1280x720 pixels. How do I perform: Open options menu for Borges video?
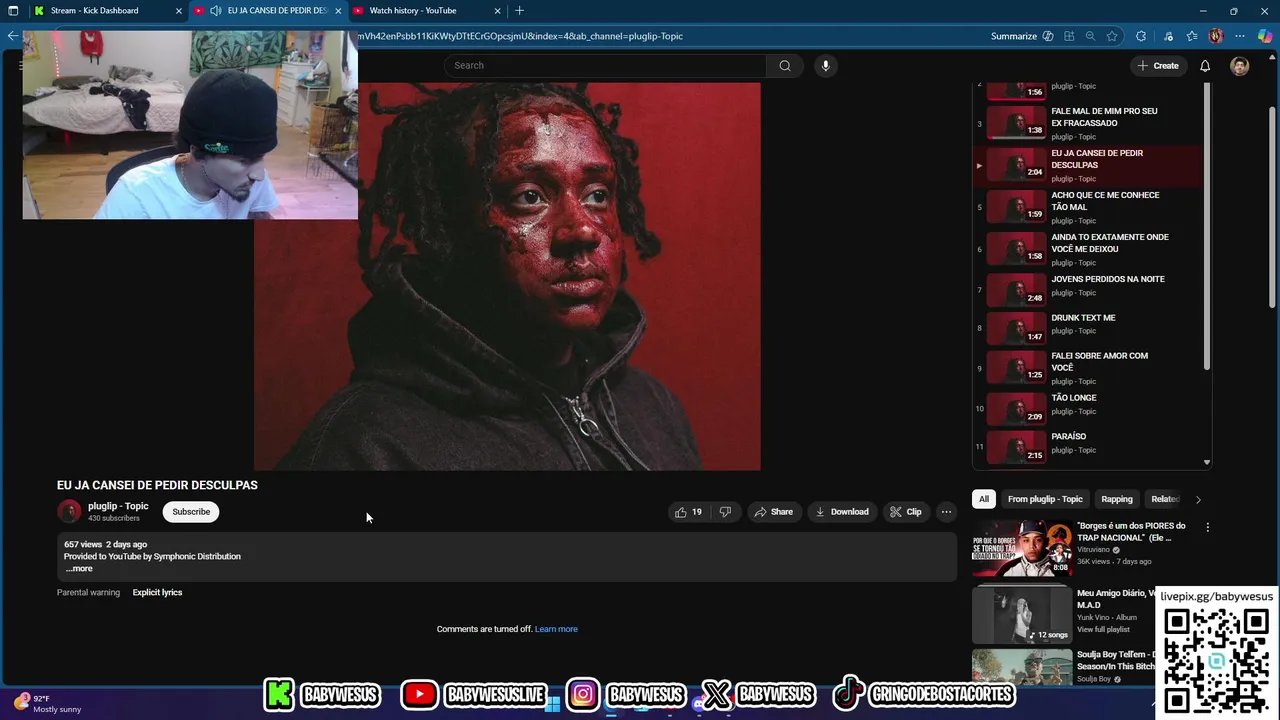click(x=1207, y=527)
